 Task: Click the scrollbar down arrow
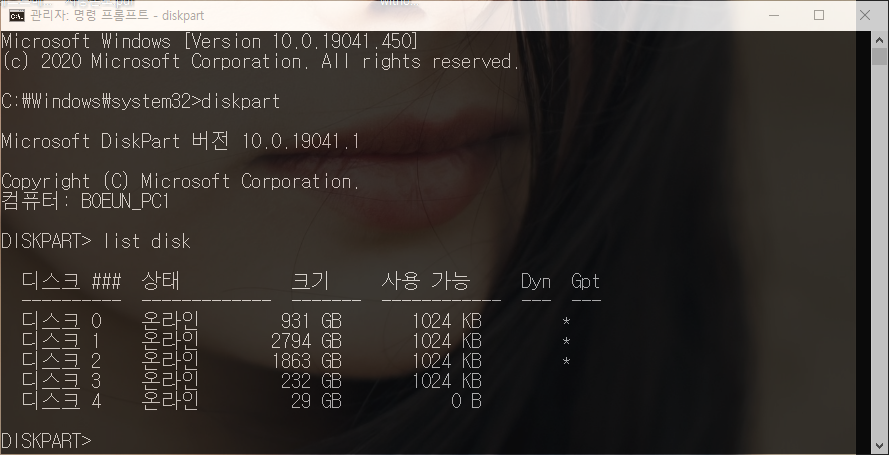click(x=879, y=446)
